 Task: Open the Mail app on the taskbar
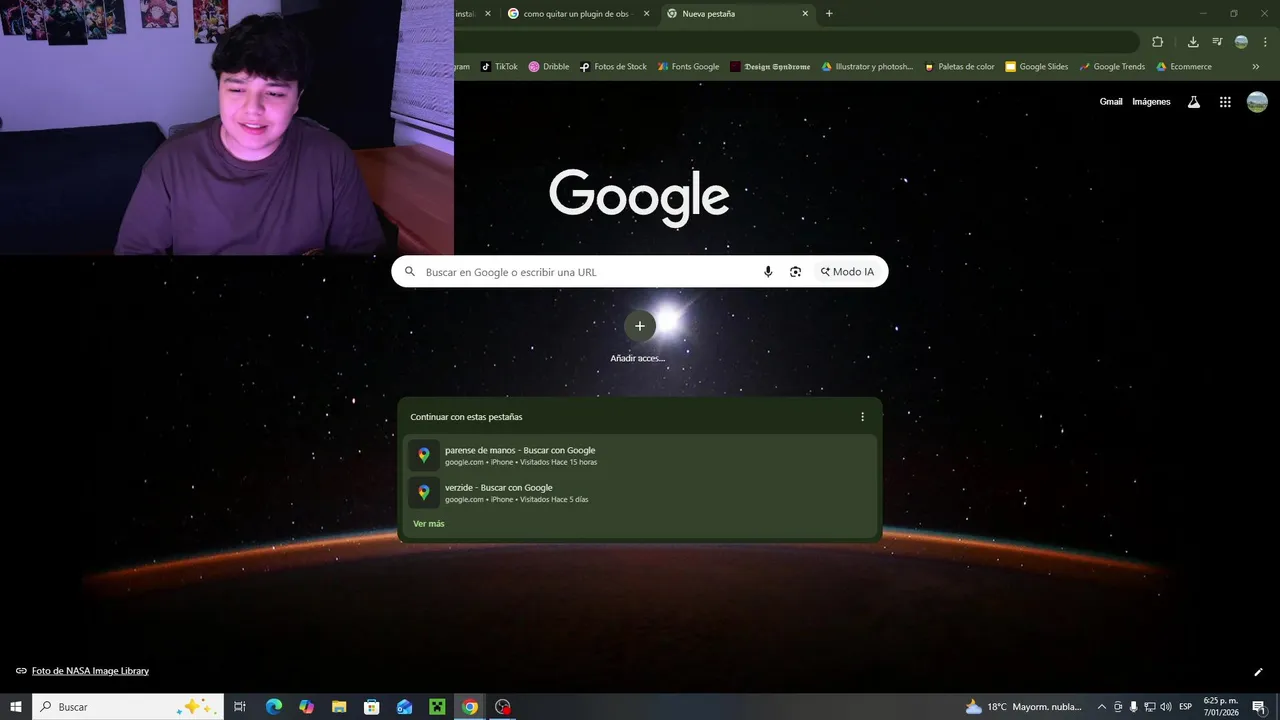point(404,707)
